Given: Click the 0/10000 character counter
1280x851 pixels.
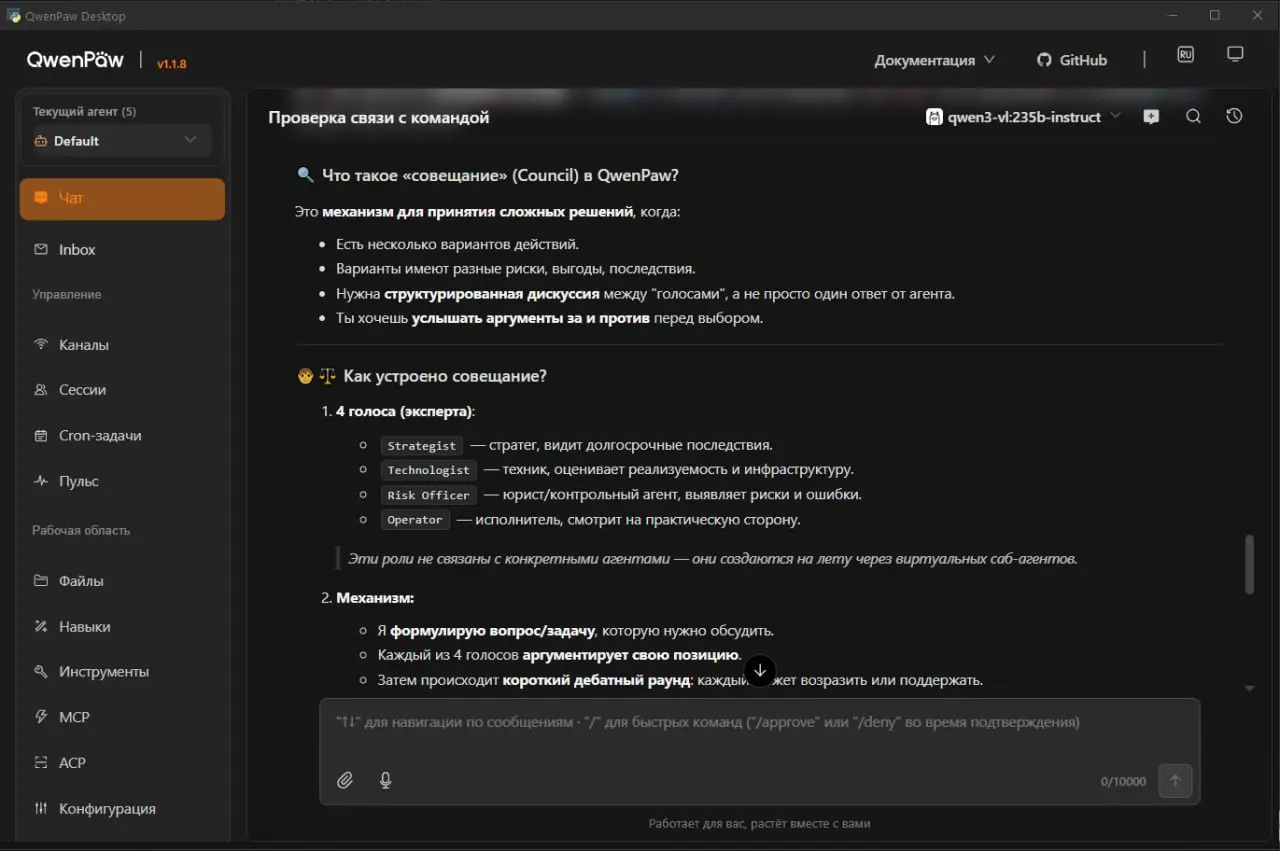Looking at the screenshot, I should click(1123, 781).
